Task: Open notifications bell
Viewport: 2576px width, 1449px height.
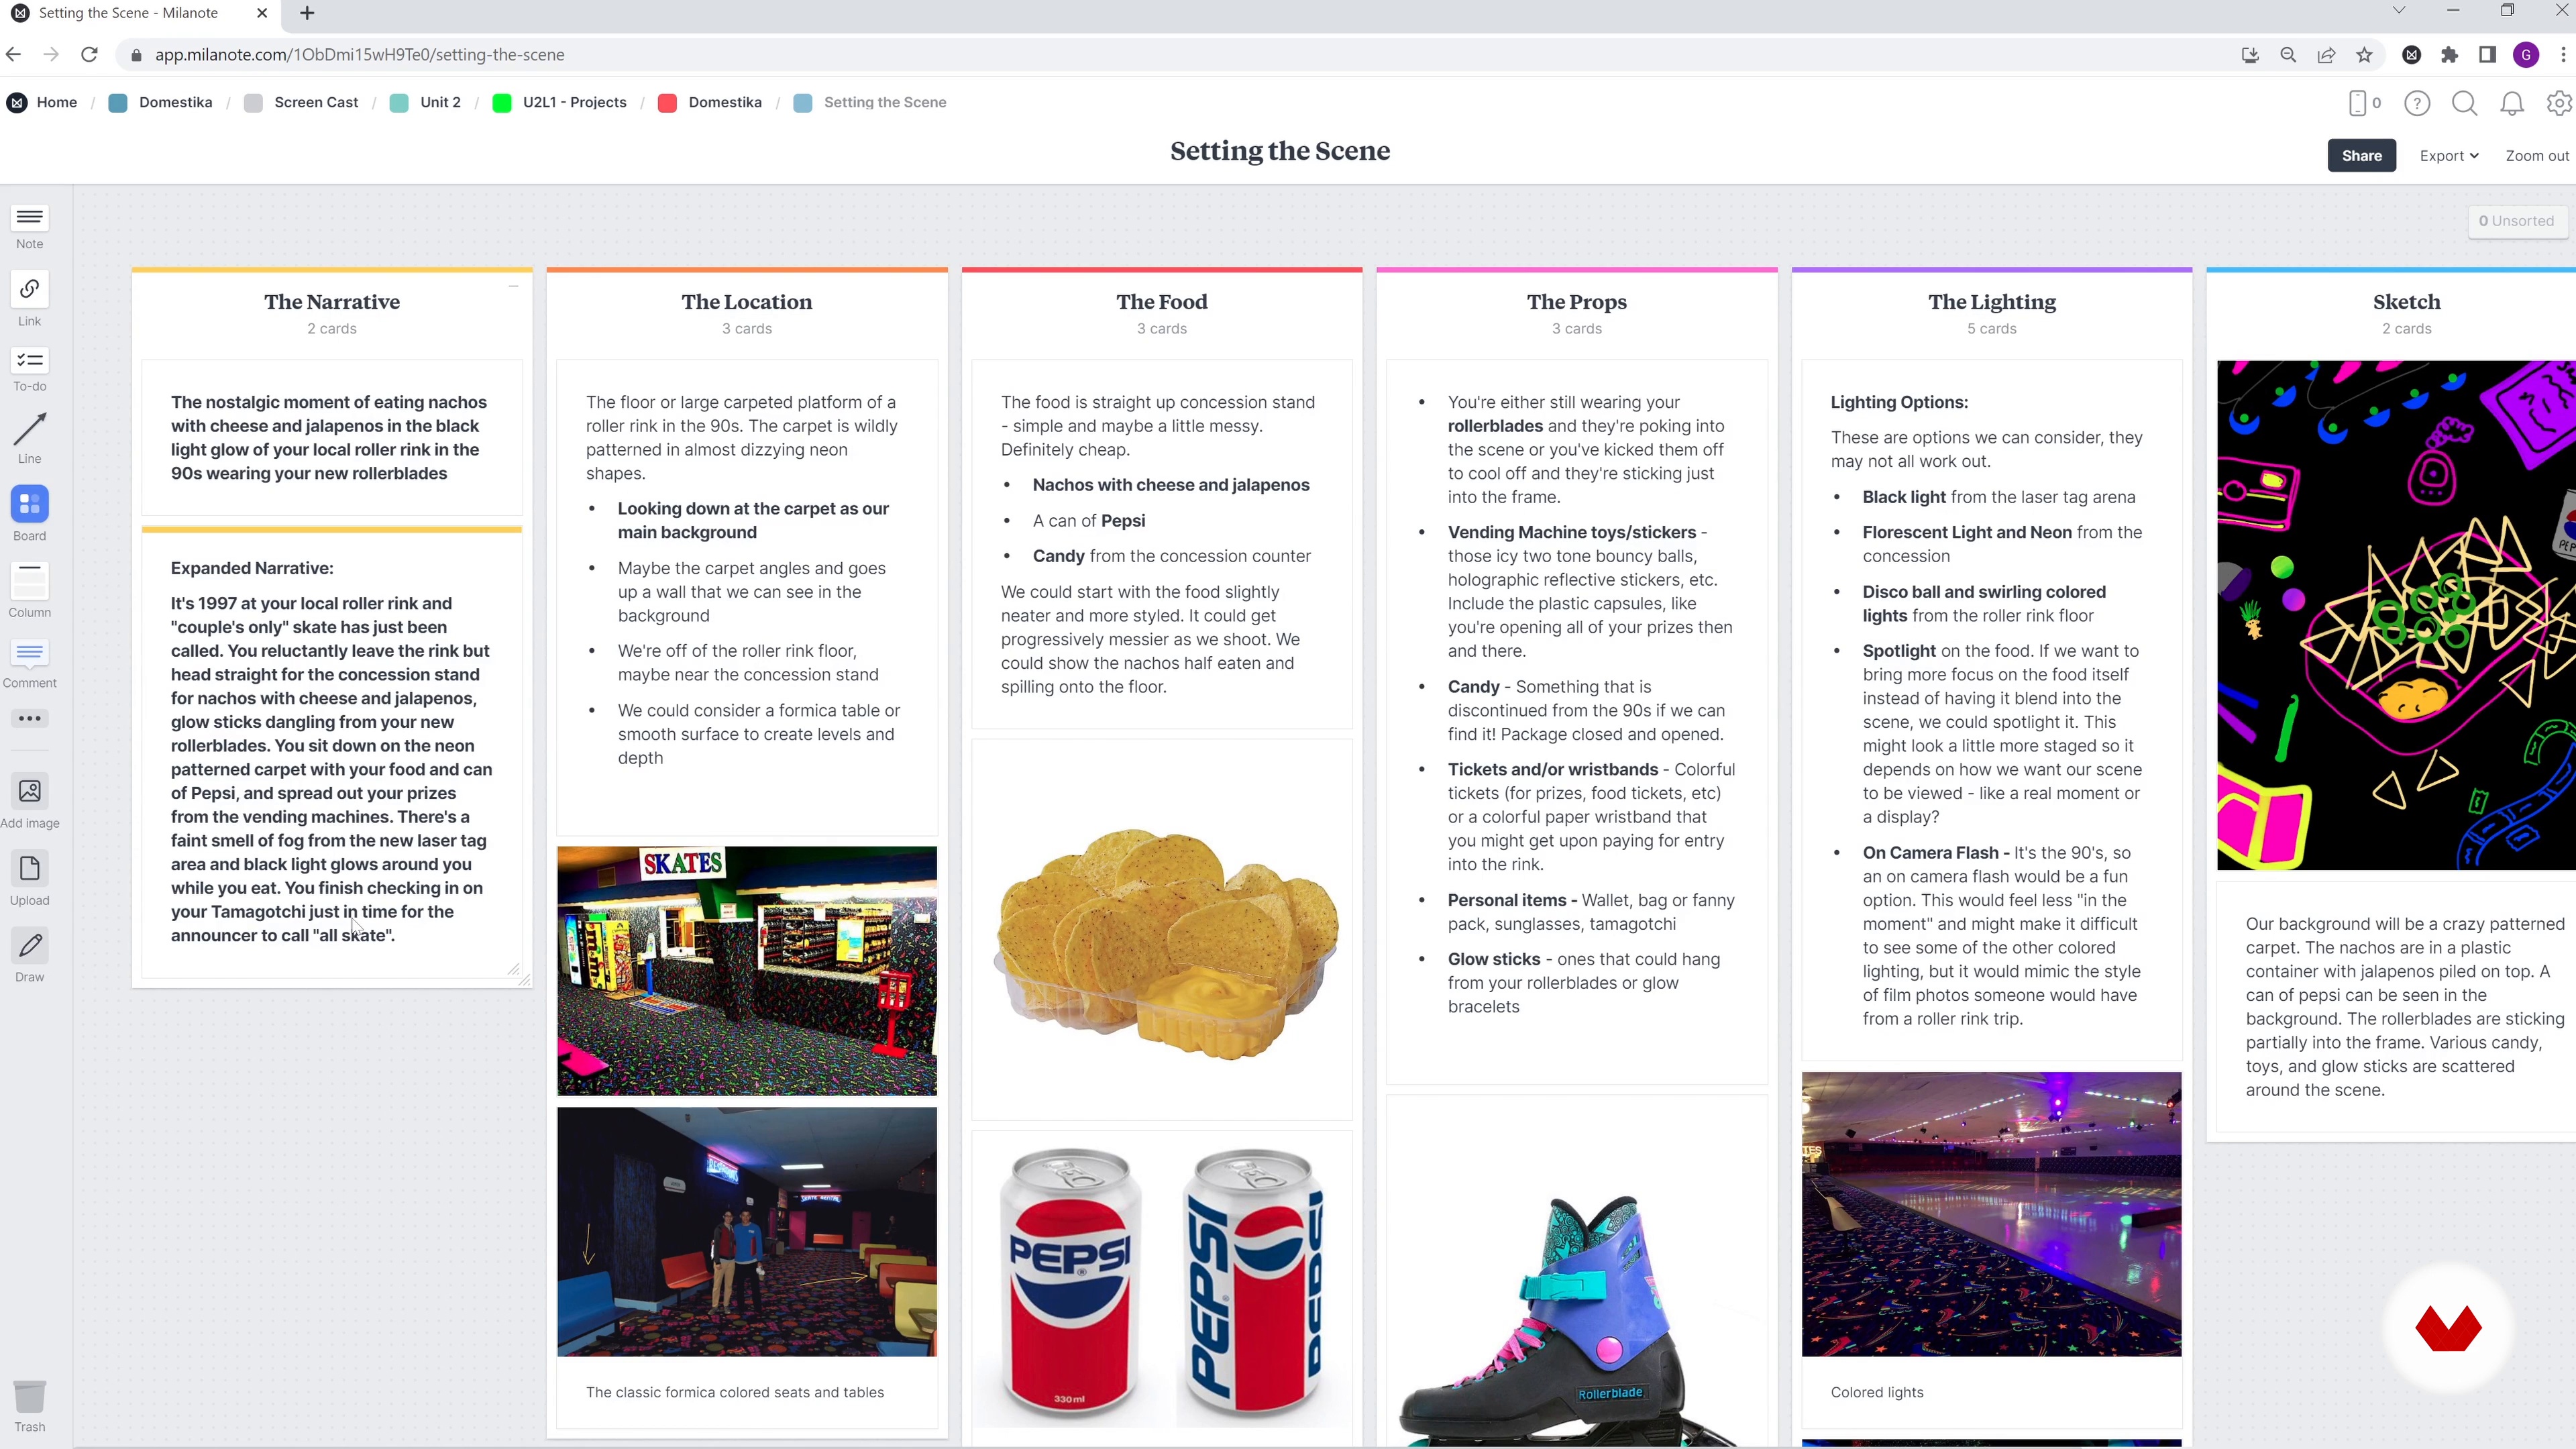Action: coord(2512,103)
